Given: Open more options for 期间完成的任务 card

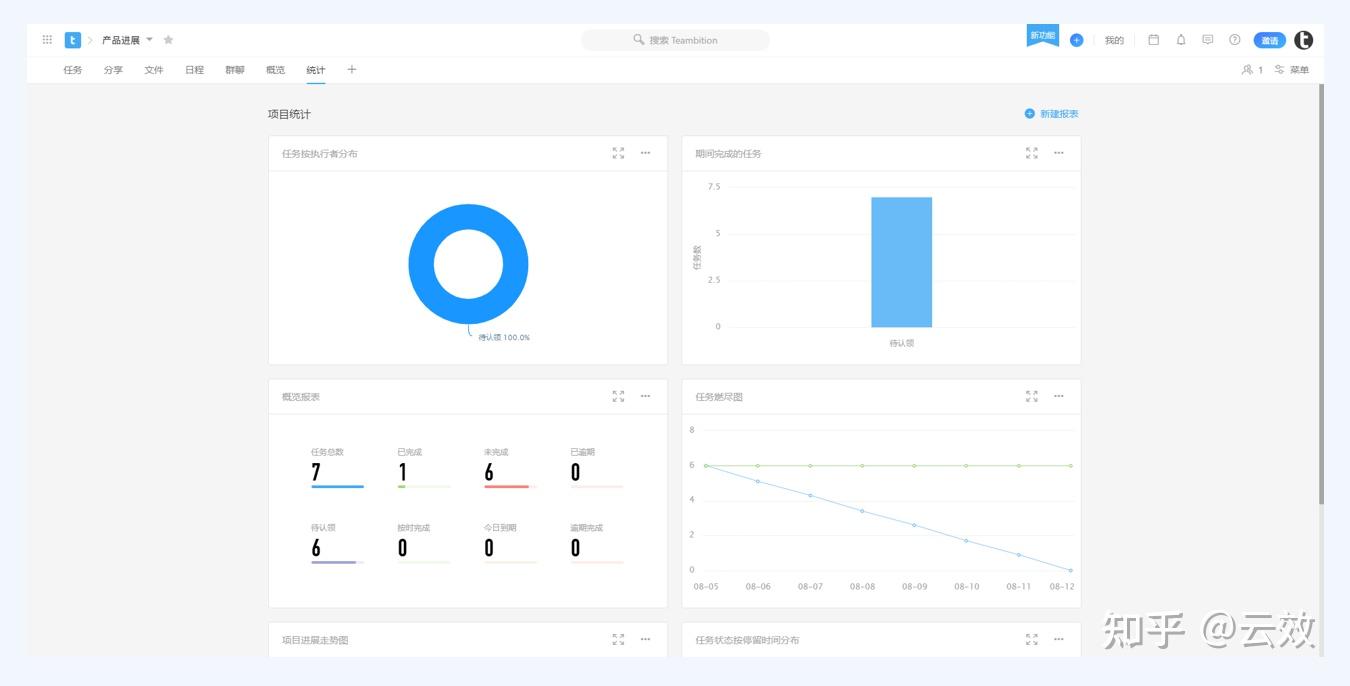Looking at the screenshot, I should click(1058, 153).
